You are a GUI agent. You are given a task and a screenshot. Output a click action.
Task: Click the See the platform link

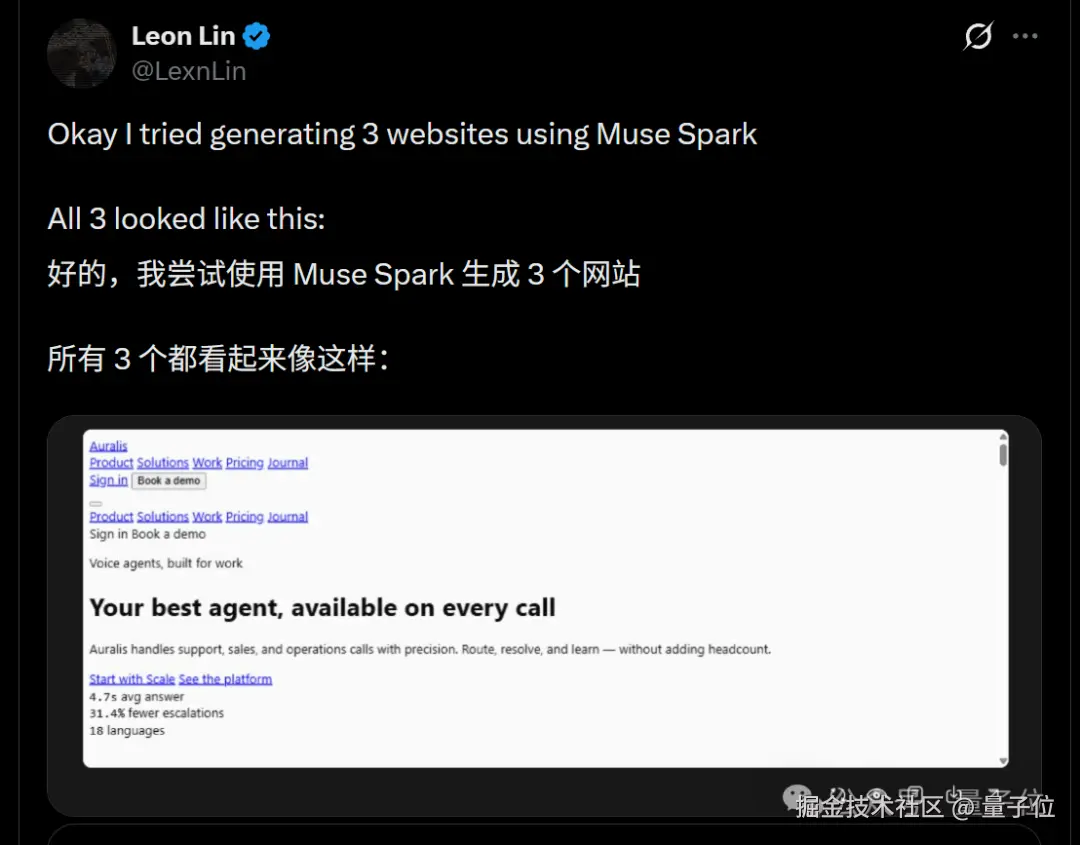point(225,679)
